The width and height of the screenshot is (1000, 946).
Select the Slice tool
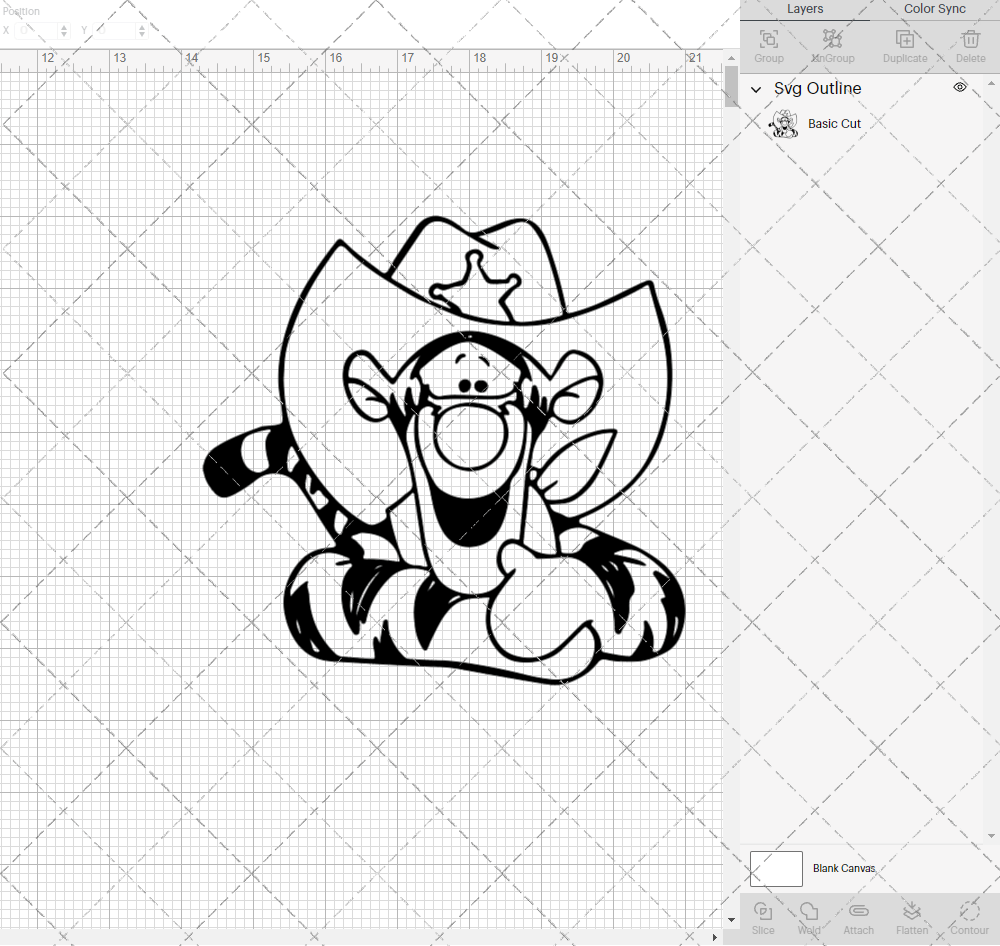pos(763,913)
